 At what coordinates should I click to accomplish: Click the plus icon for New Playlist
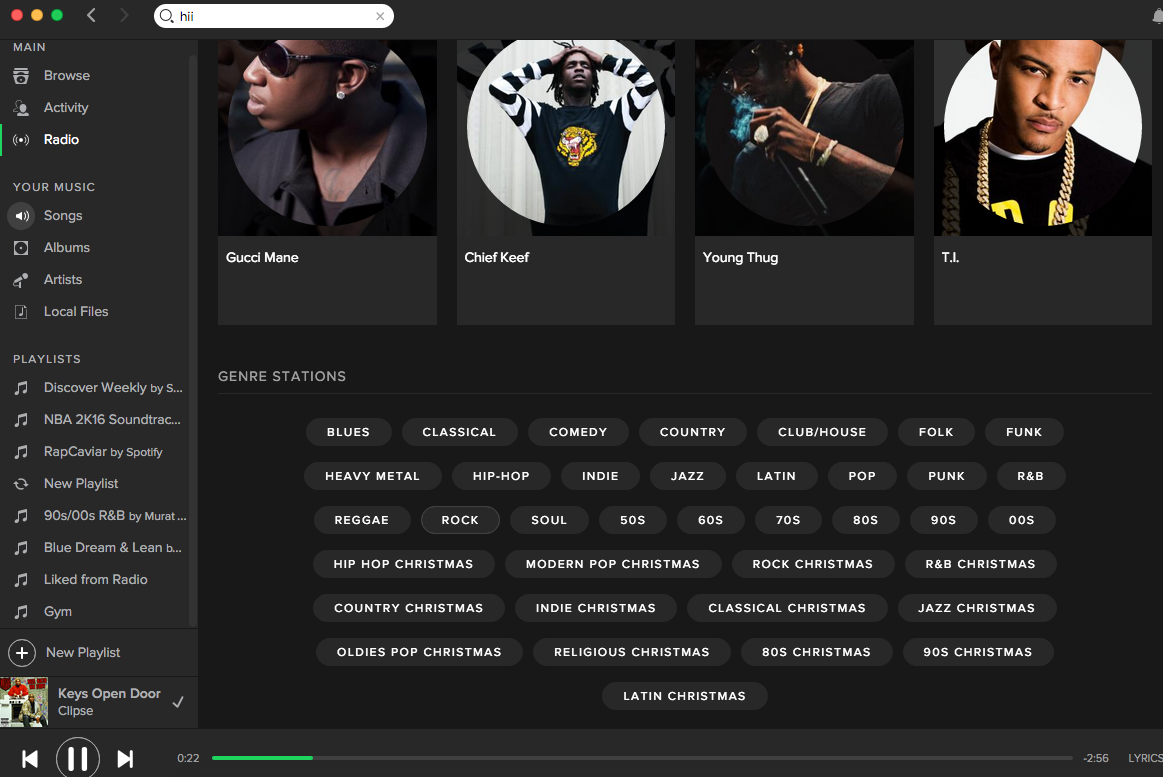point(21,653)
